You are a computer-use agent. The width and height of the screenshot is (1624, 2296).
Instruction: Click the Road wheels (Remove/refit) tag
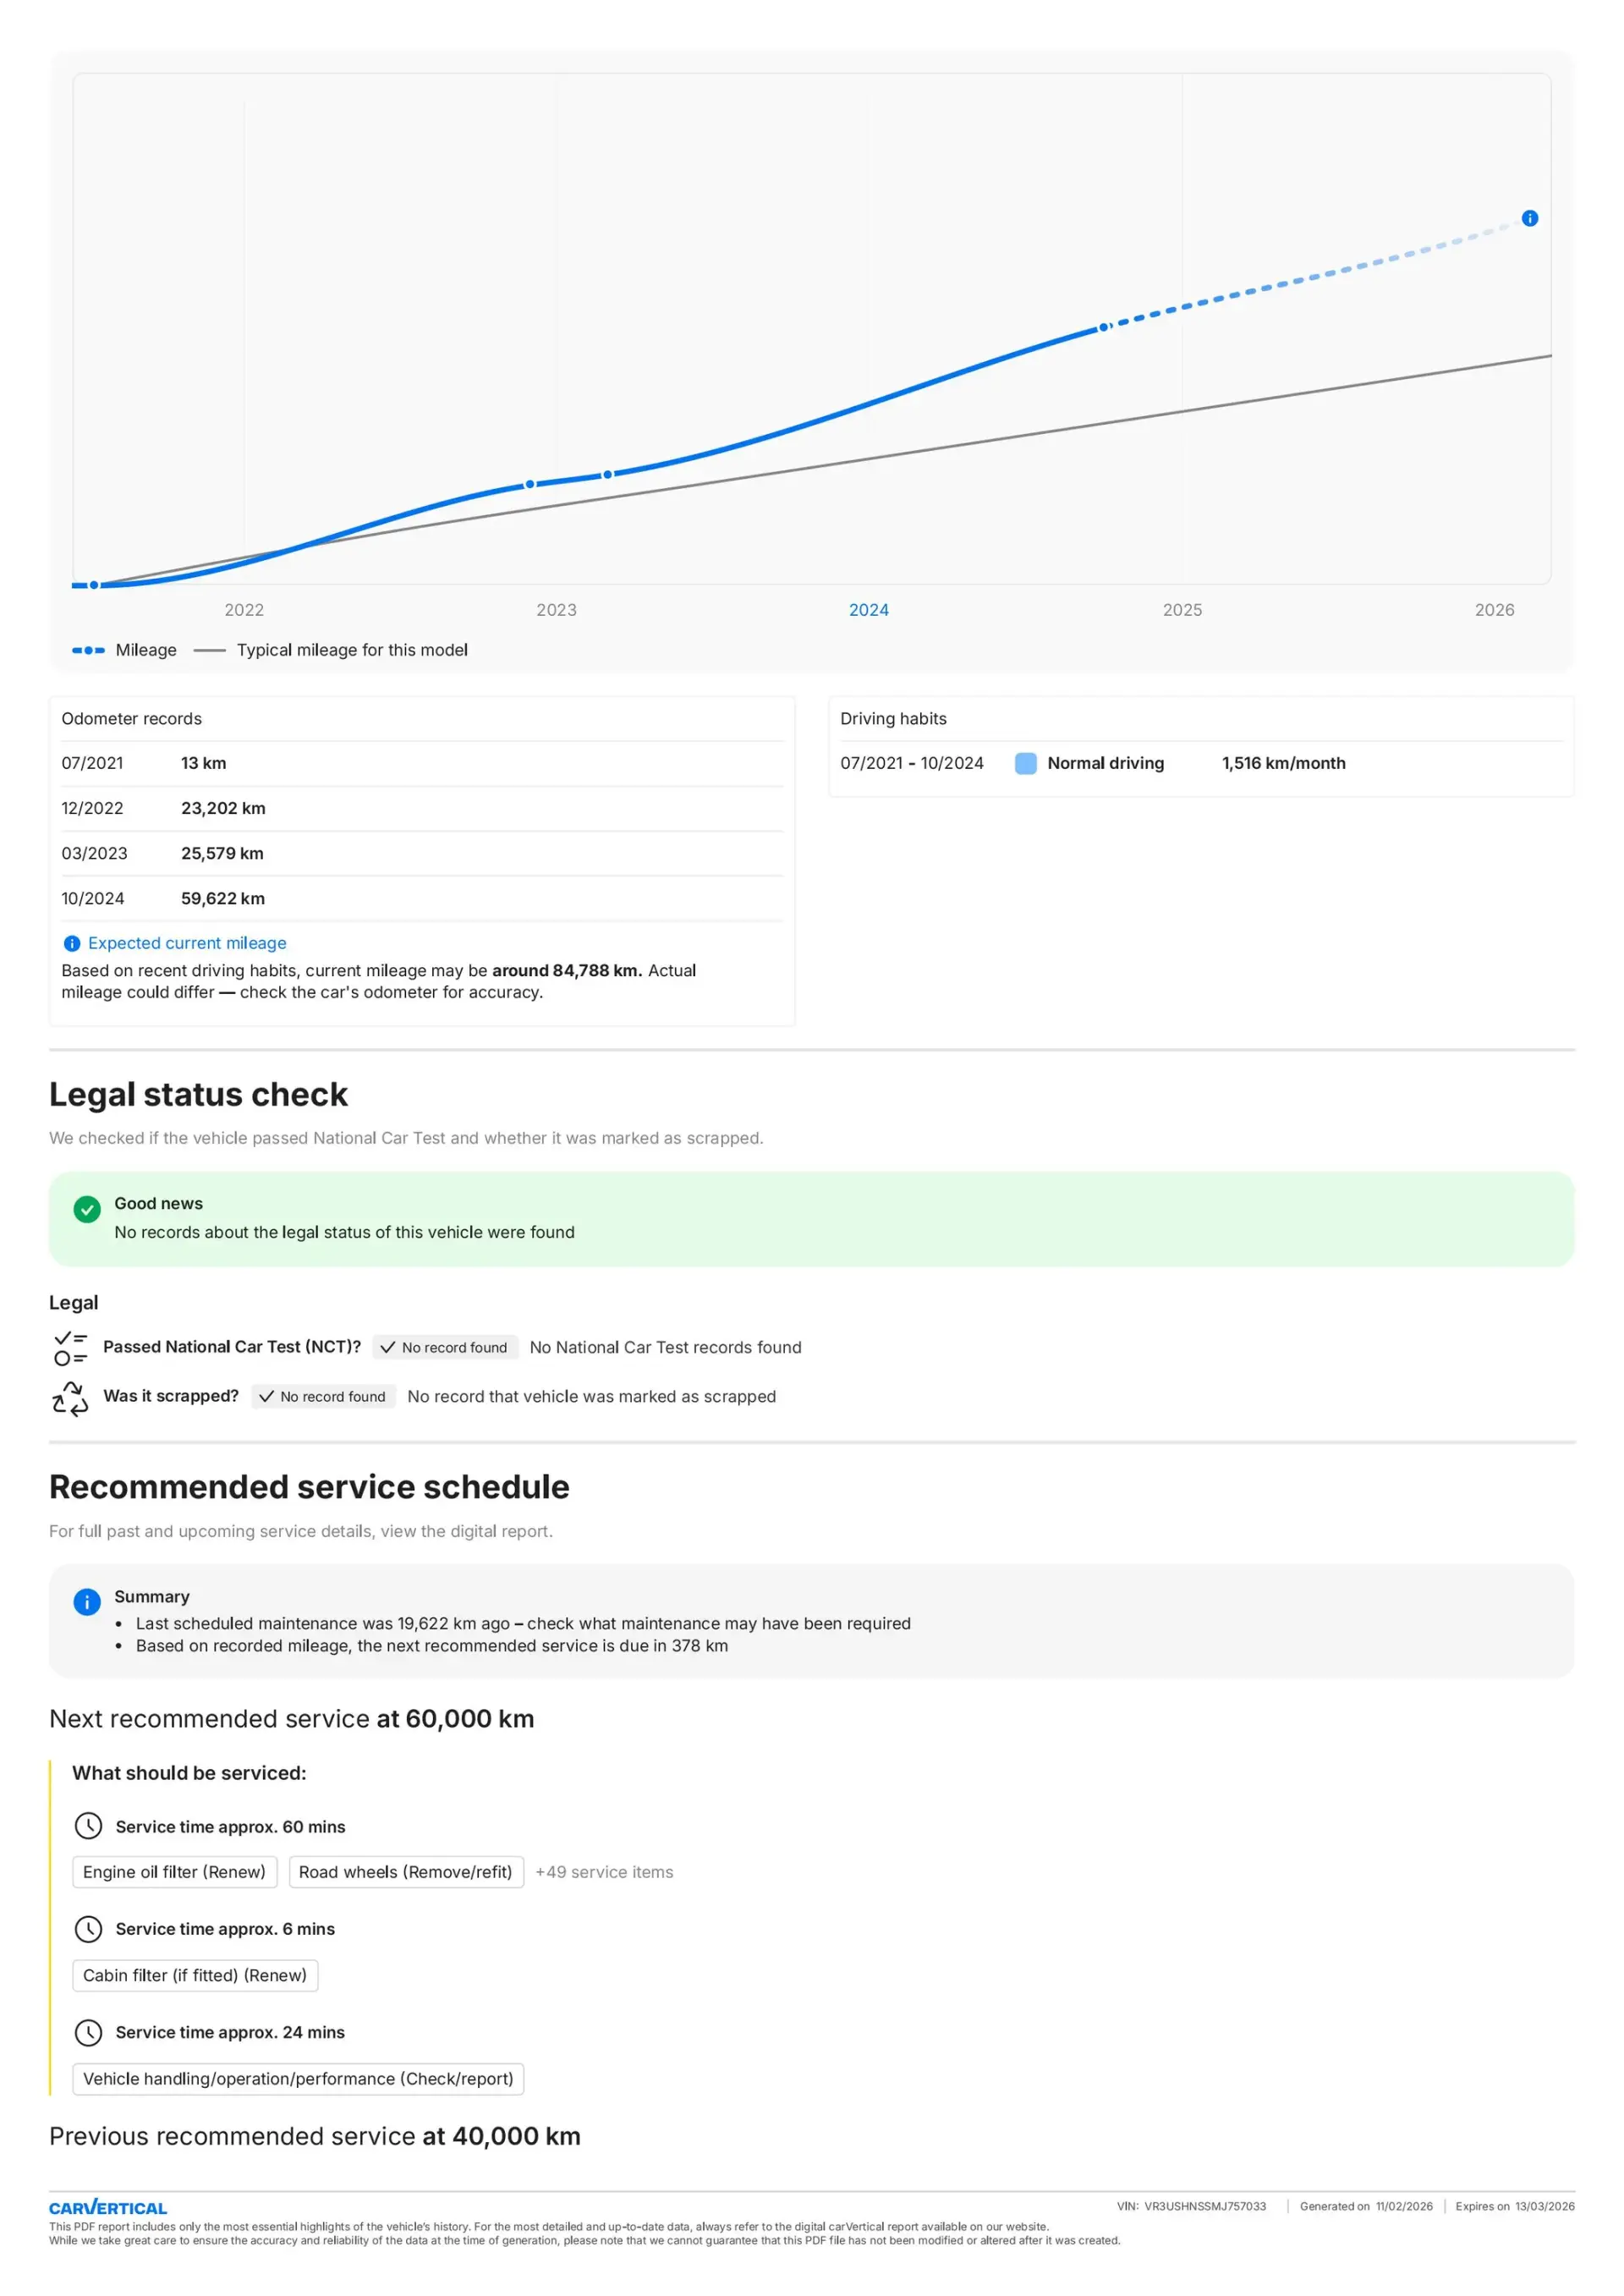pyautogui.click(x=405, y=1872)
